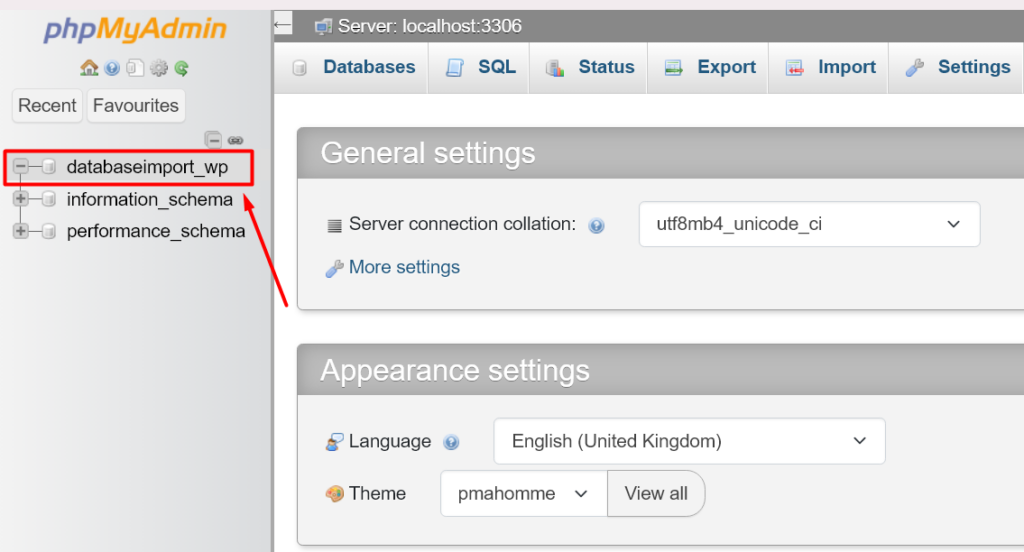This screenshot has width=1024, height=552.
Task: Open the Language dropdown
Action: click(x=690, y=441)
